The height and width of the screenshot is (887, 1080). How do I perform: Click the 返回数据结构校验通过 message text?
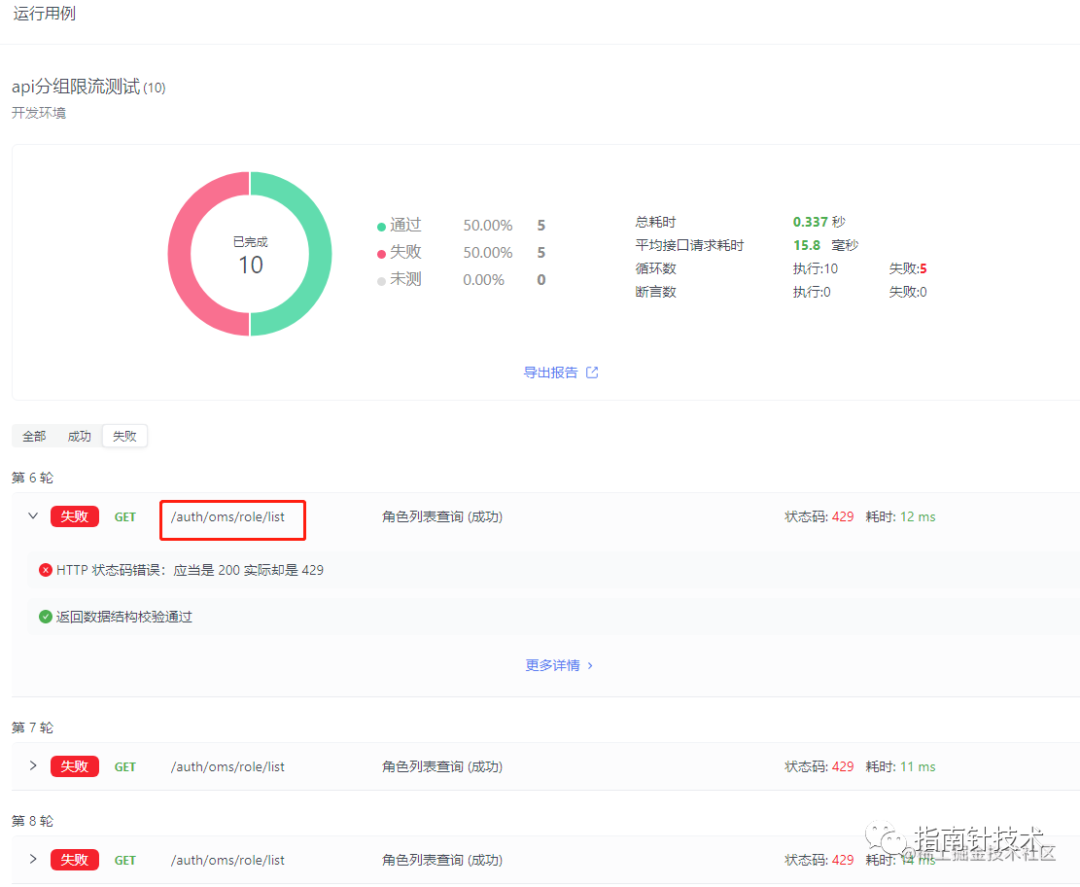click(x=124, y=617)
